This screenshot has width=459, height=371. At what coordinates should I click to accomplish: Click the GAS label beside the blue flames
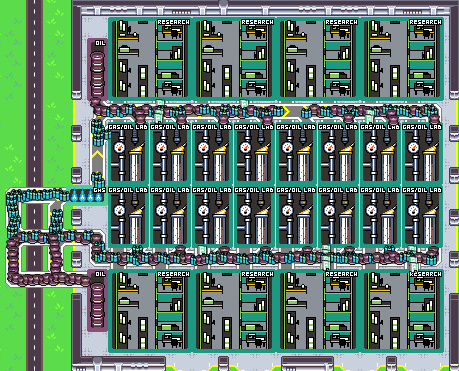point(99,190)
